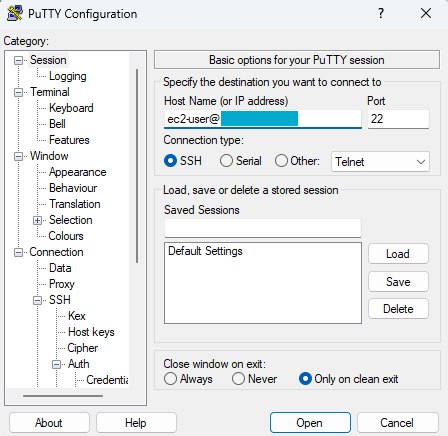Collapse the Session tree node
The height and width of the screenshot is (436, 448).
18,60
